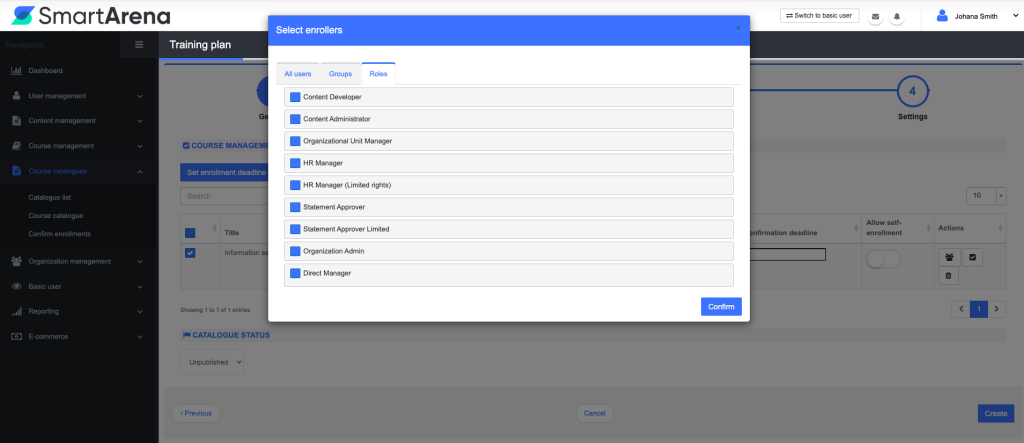Open Course catalogue in sidebar

(x=56, y=216)
